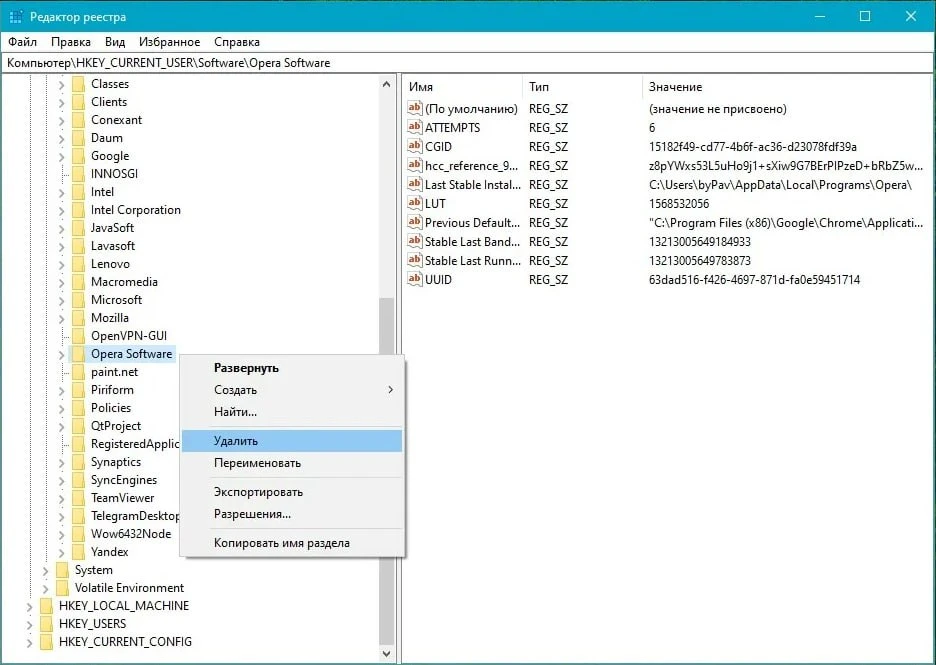
Task: Click the HKEY_USERS folder icon
Action: click(46, 624)
